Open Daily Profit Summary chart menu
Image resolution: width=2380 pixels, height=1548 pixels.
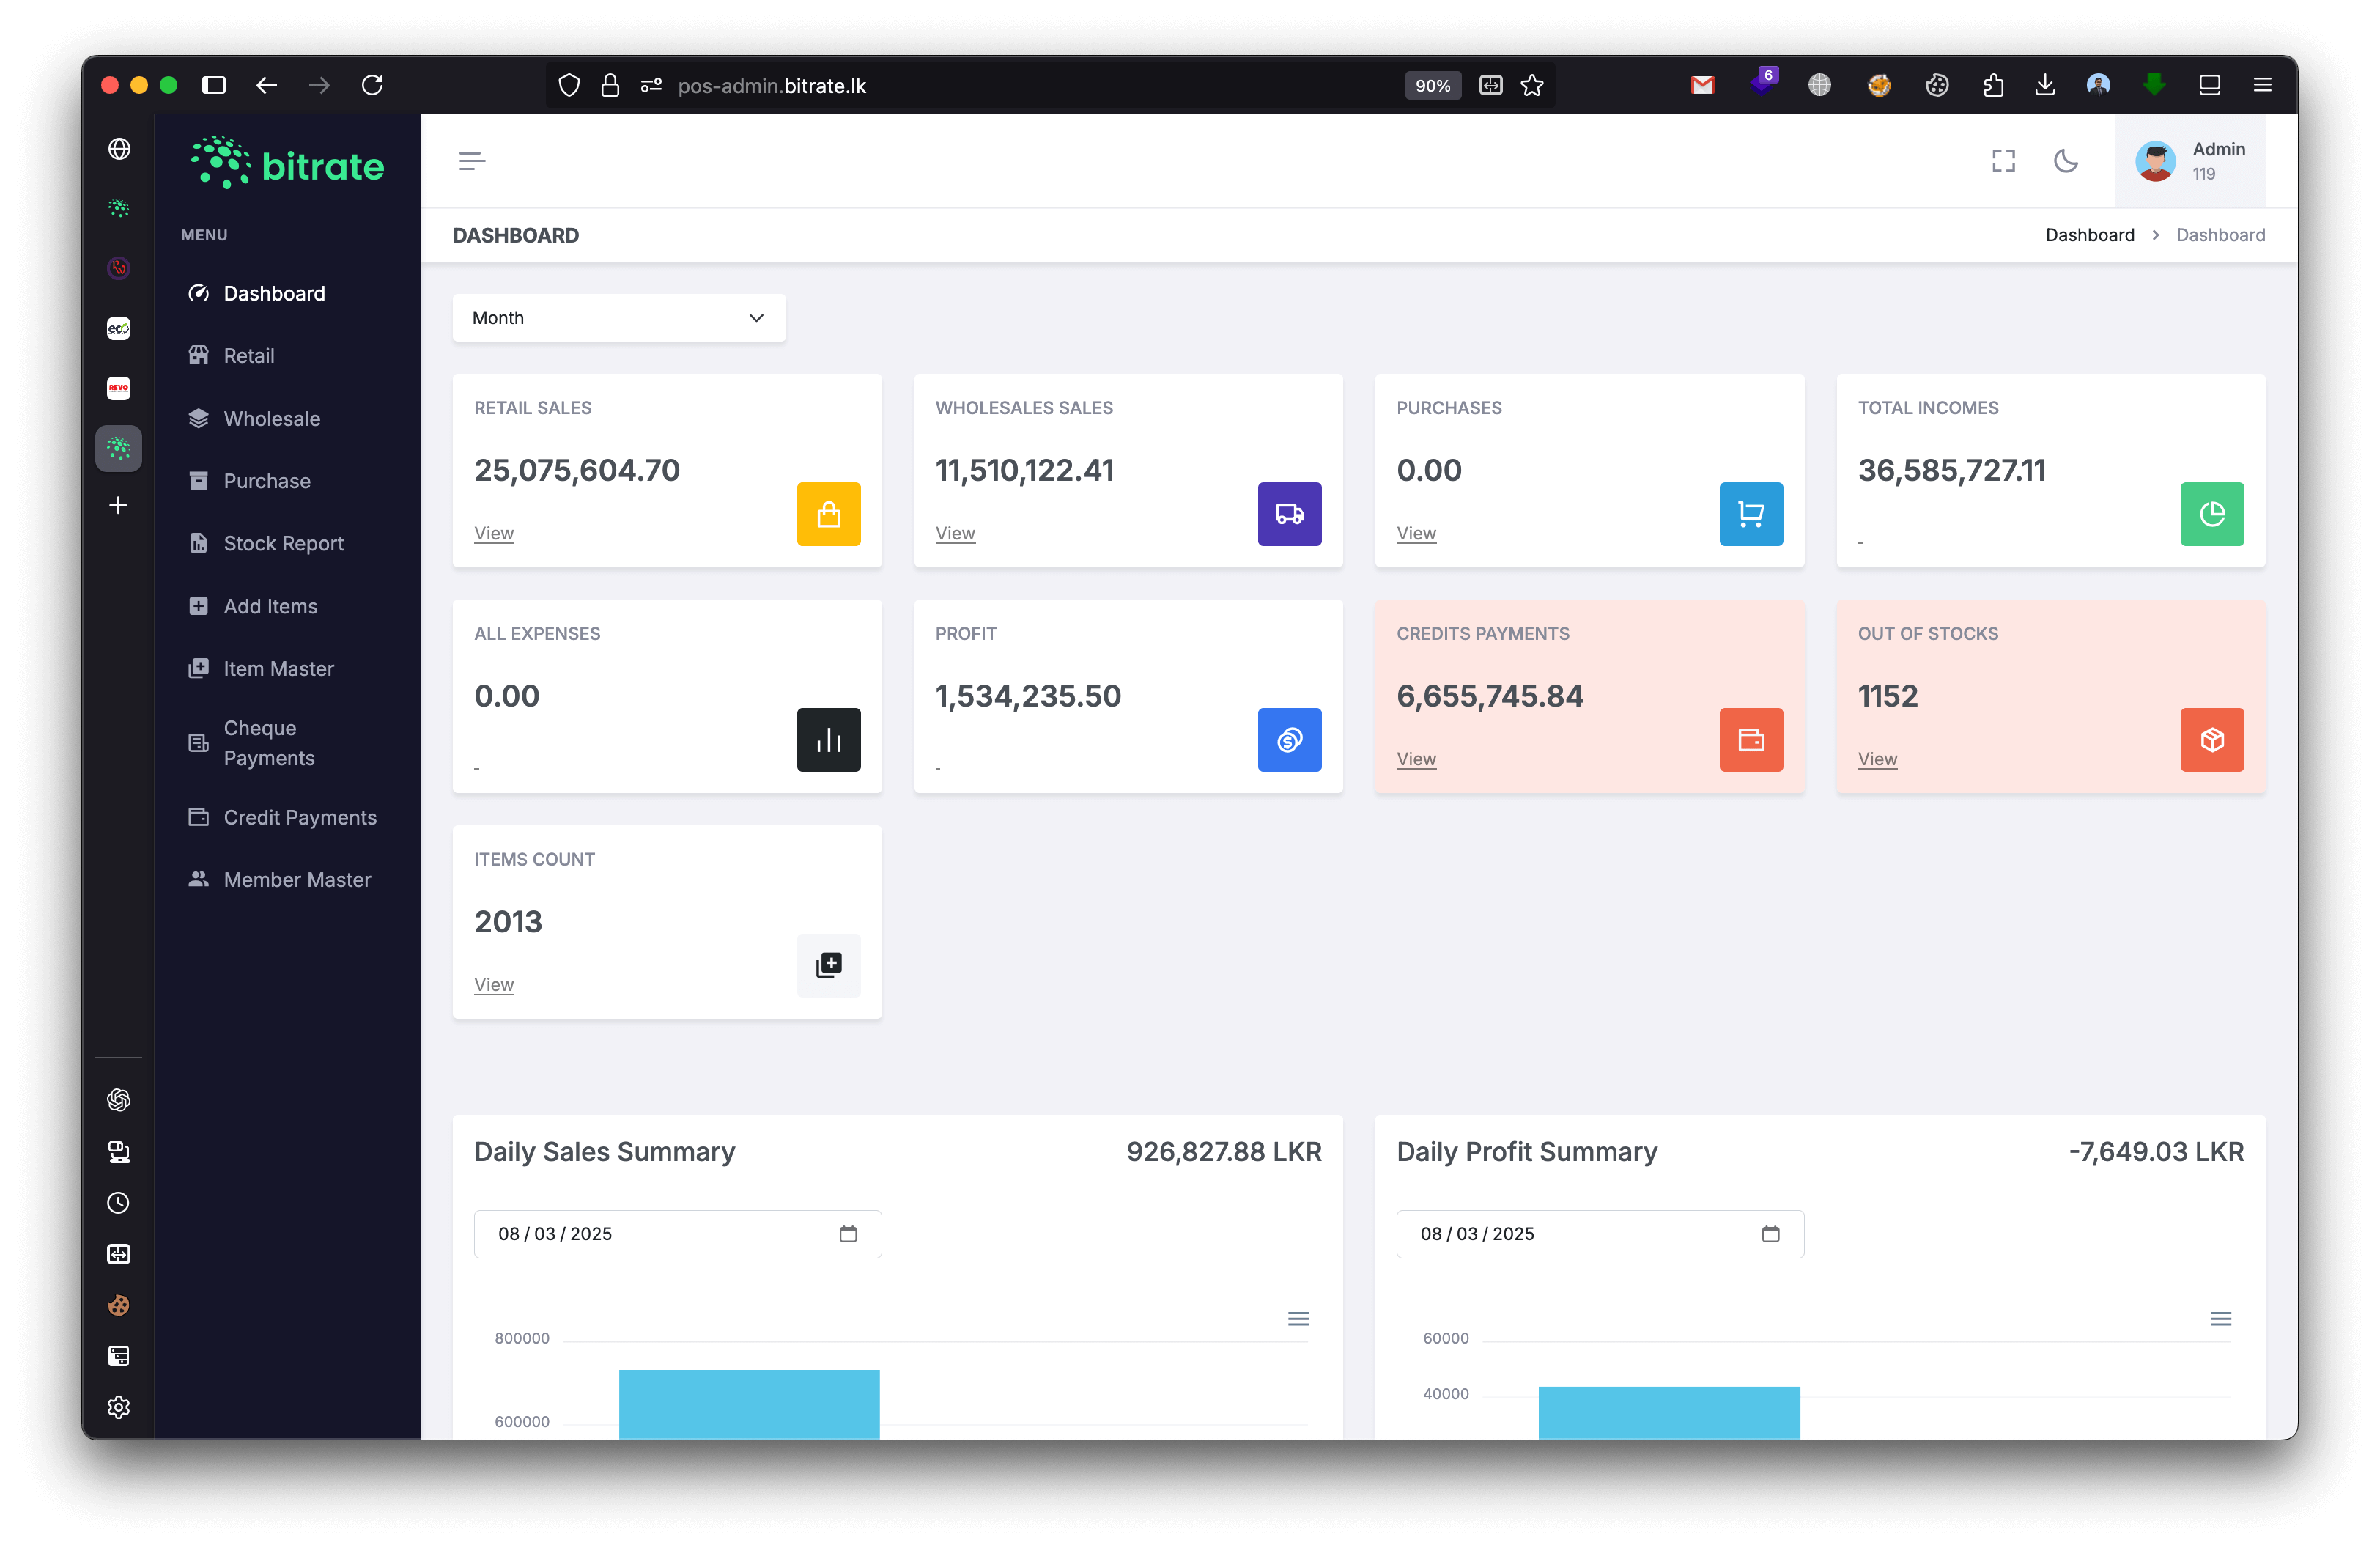[2220, 1319]
